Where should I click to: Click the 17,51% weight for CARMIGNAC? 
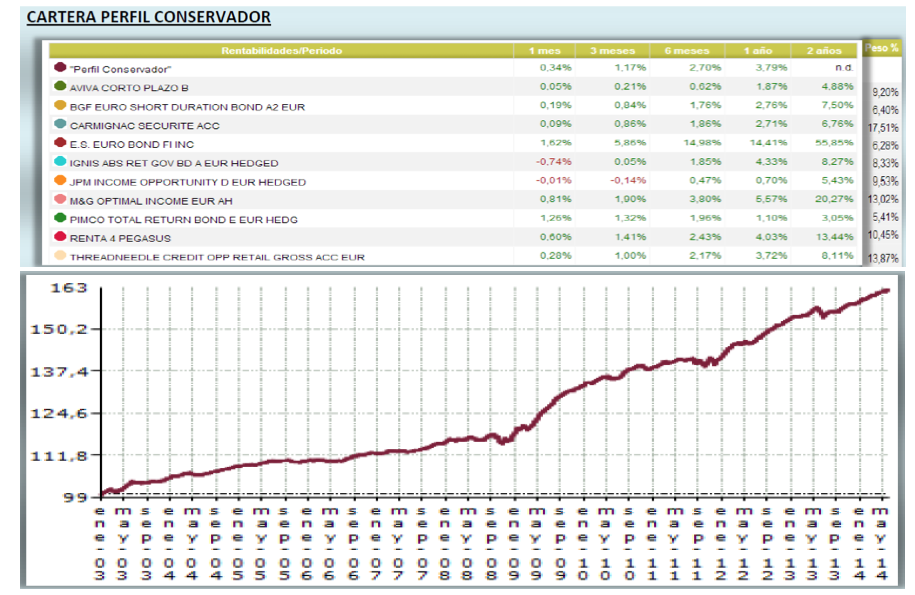883,128
